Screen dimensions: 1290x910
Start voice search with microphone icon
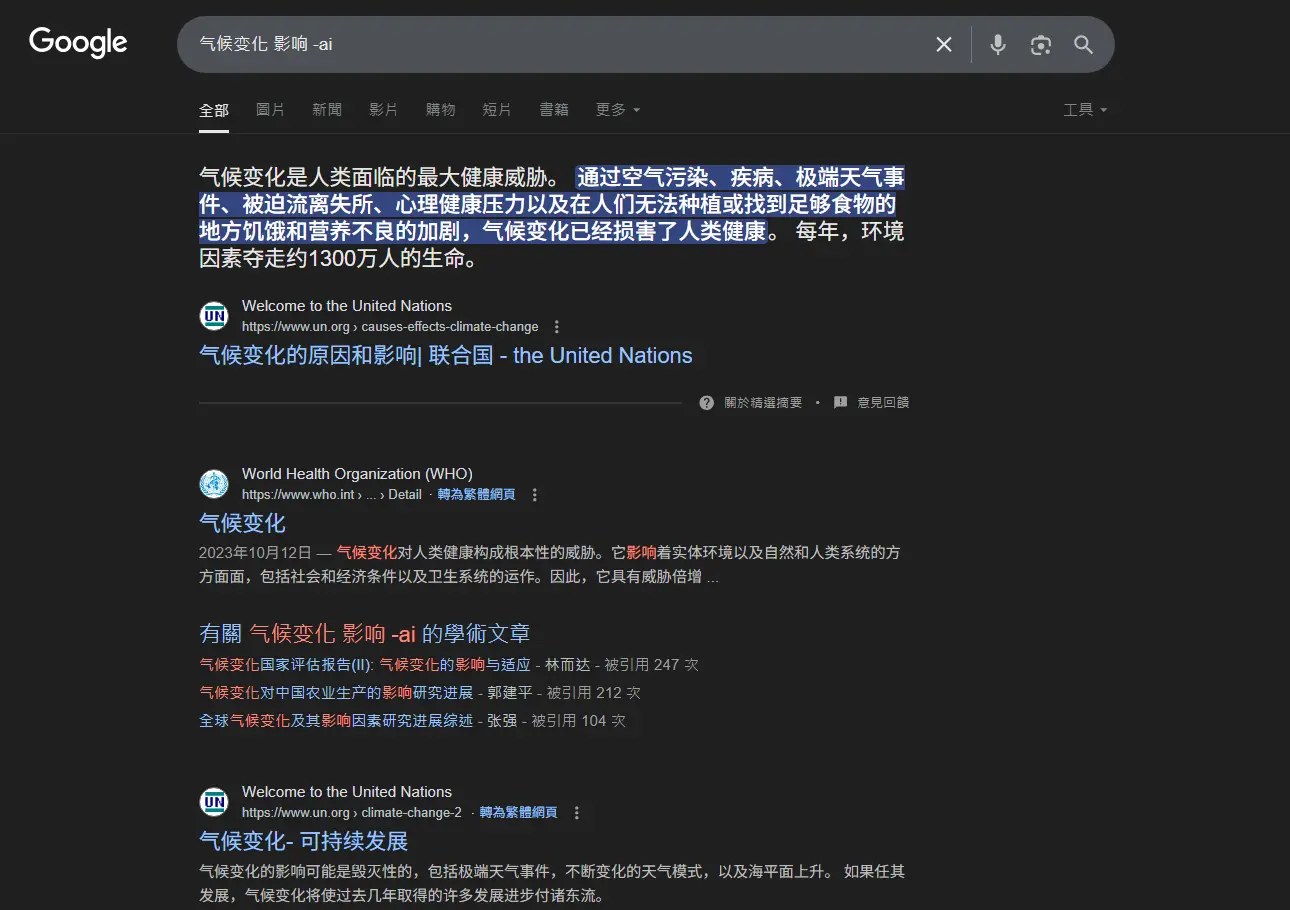pyautogui.click(x=997, y=44)
